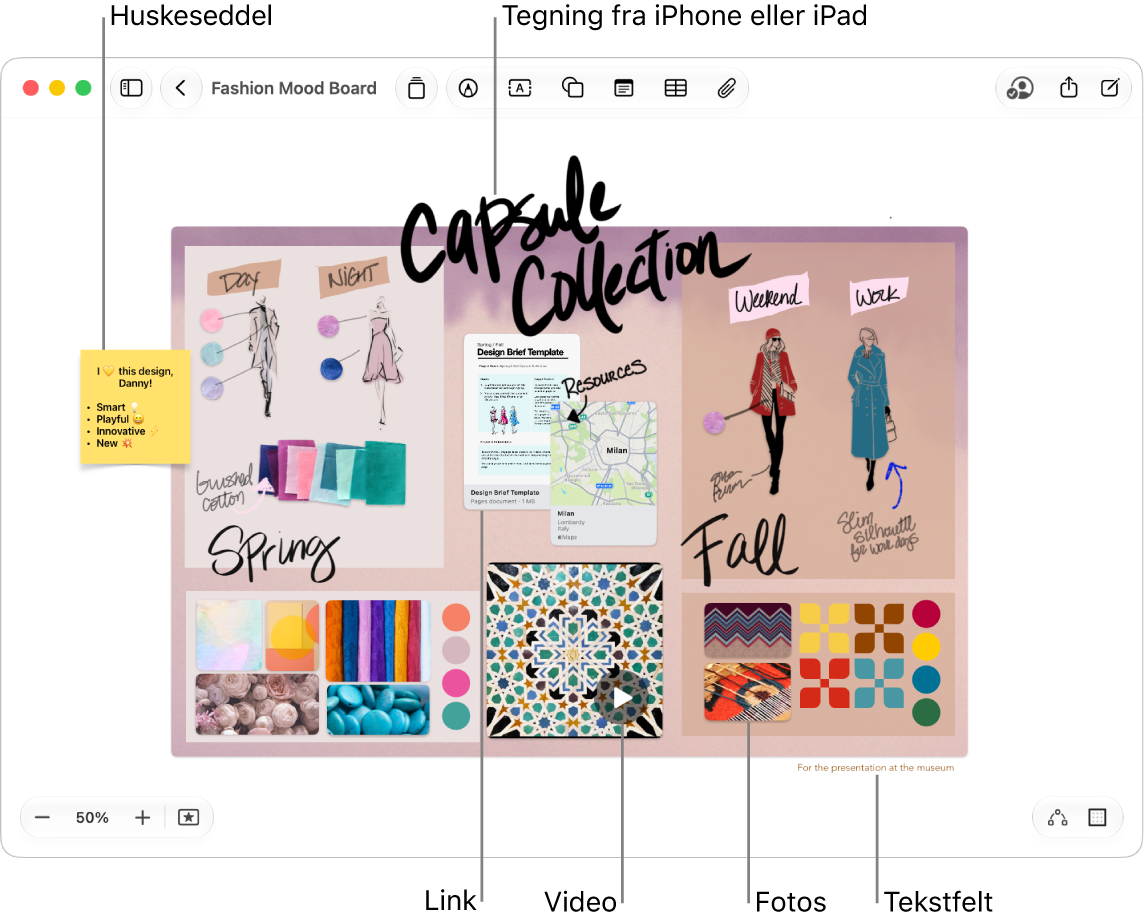
Task: Share the board
Action: coord(1069,88)
